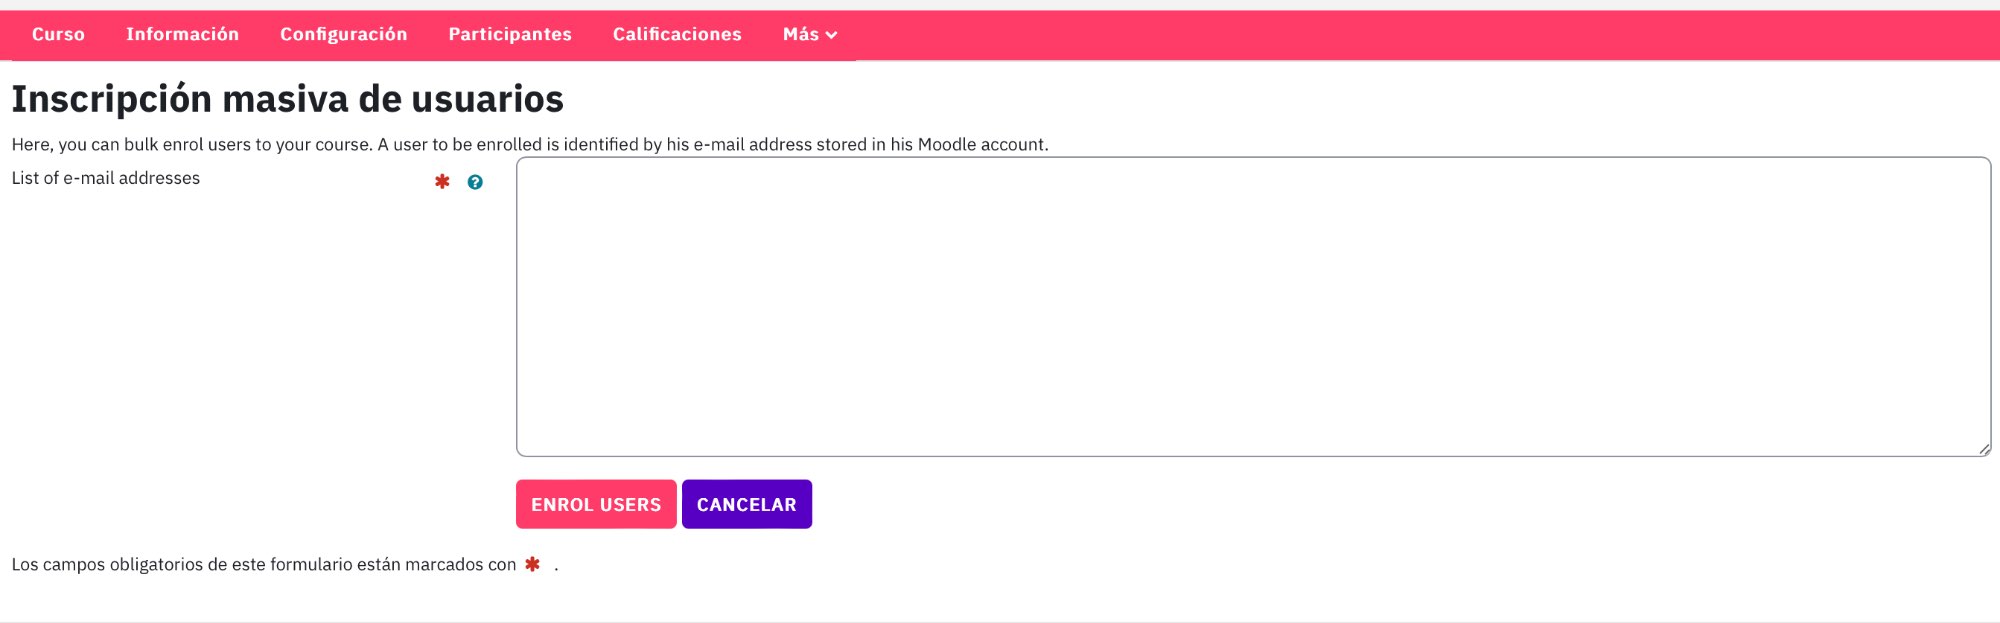Grab the textarea resize handle corner
This screenshot has width=2000, height=623.
1984,449
